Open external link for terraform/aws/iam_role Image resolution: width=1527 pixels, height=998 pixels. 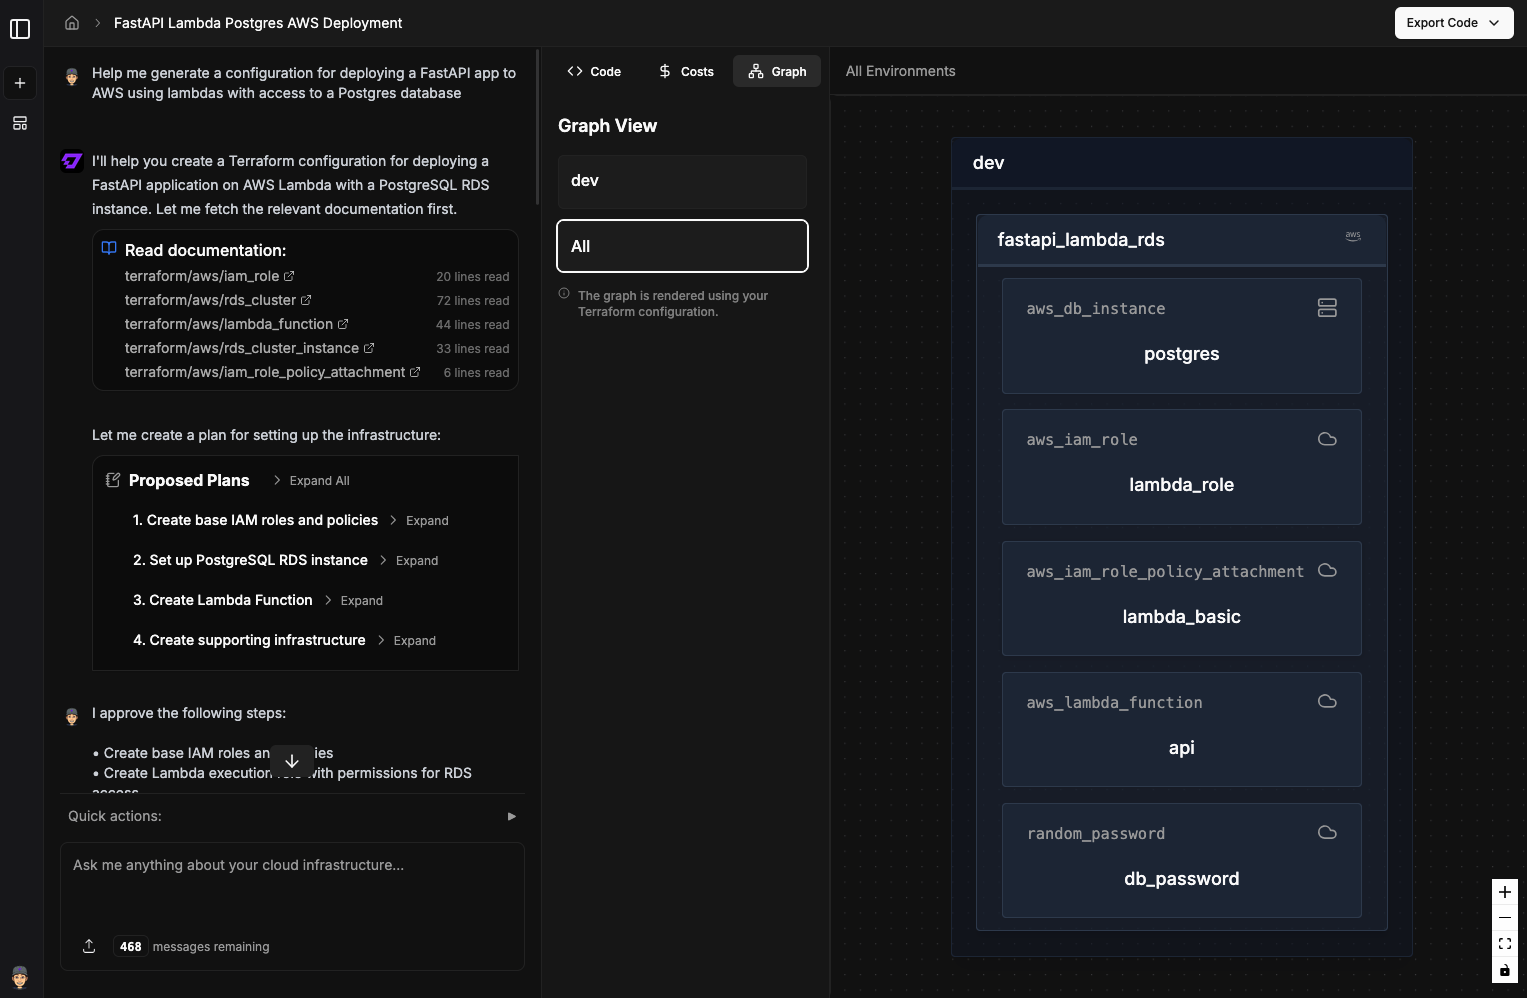[289, 276]
